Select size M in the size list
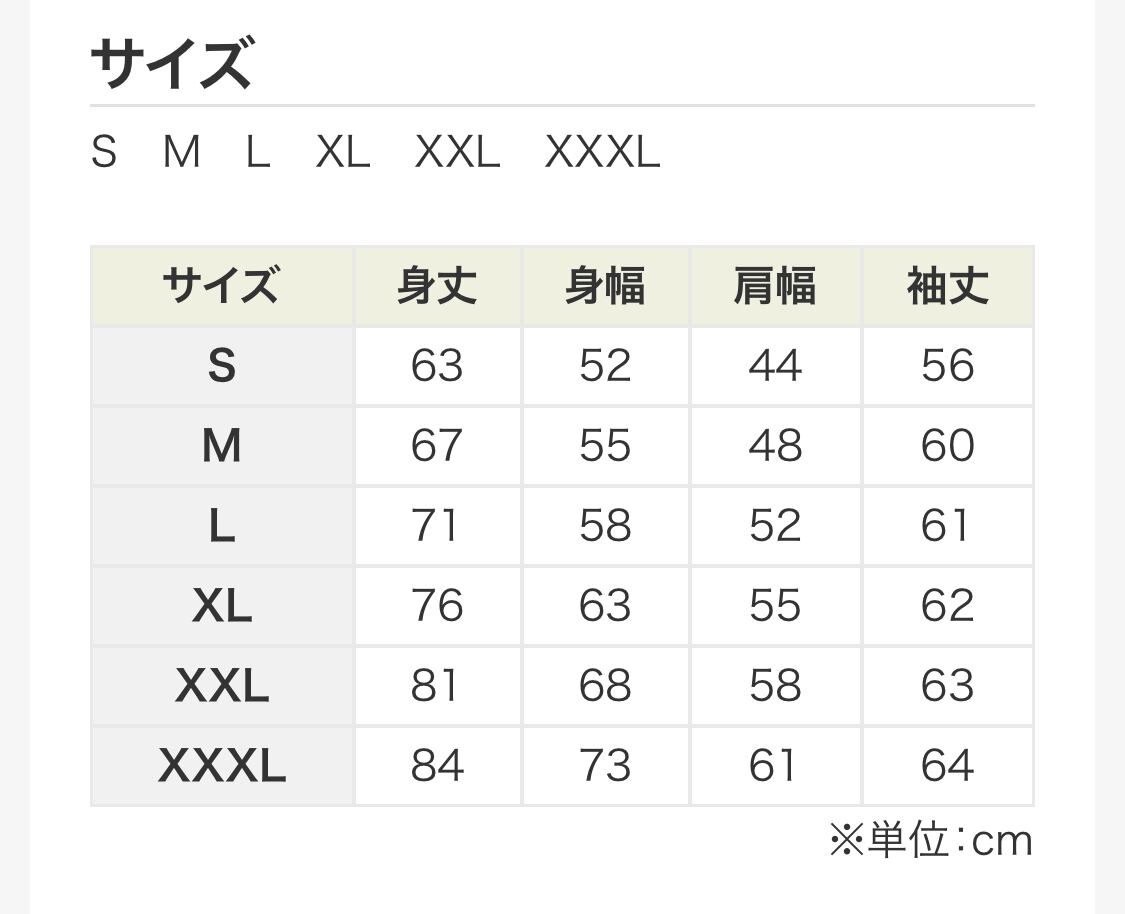 tap(181, 153)
